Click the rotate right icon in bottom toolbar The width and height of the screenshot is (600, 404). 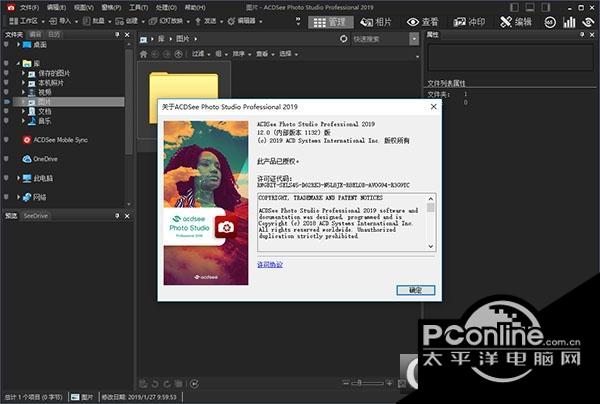[167, 383]
